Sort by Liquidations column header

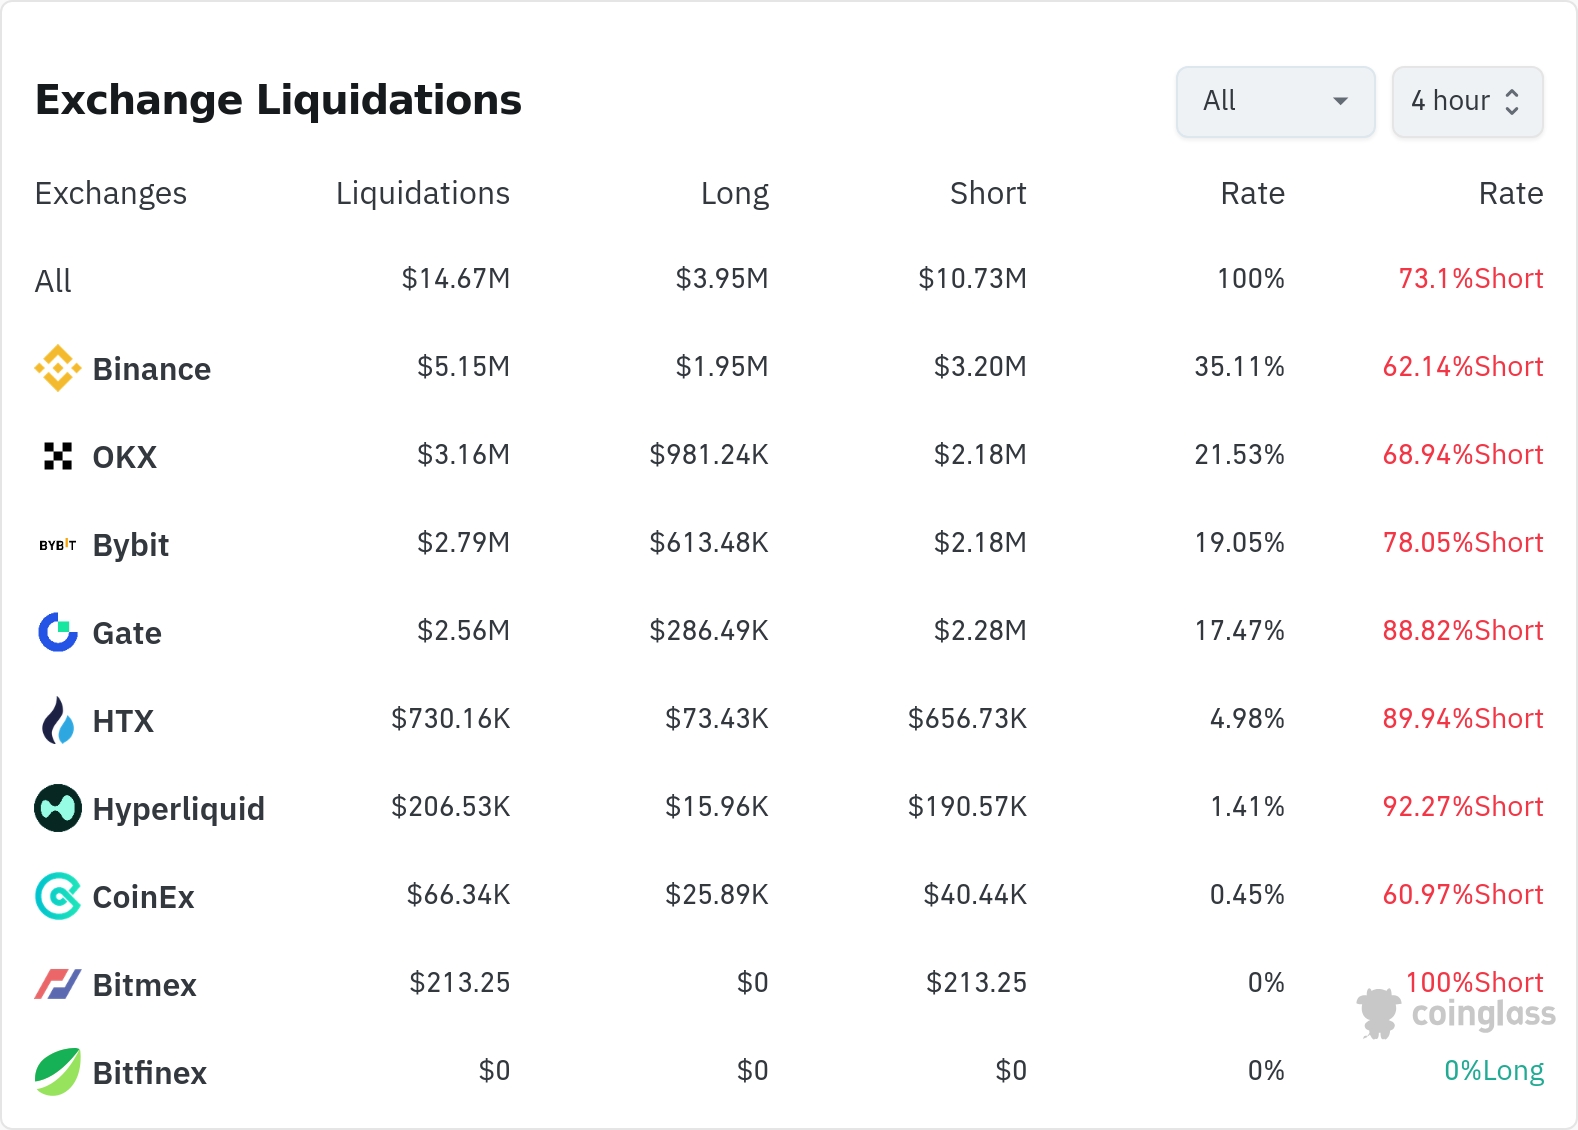point(422,193)
